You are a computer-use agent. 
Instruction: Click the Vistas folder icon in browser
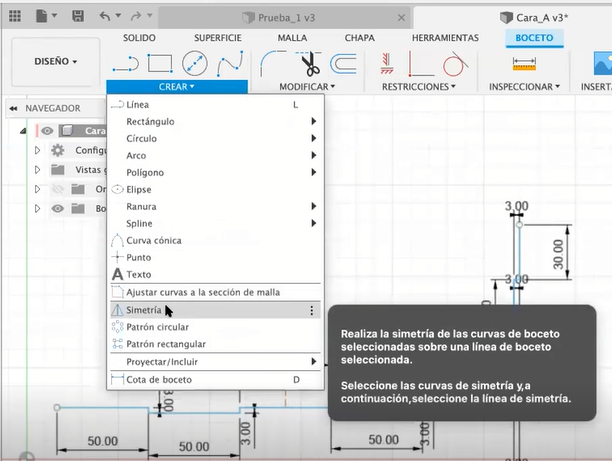pos(58,170)
